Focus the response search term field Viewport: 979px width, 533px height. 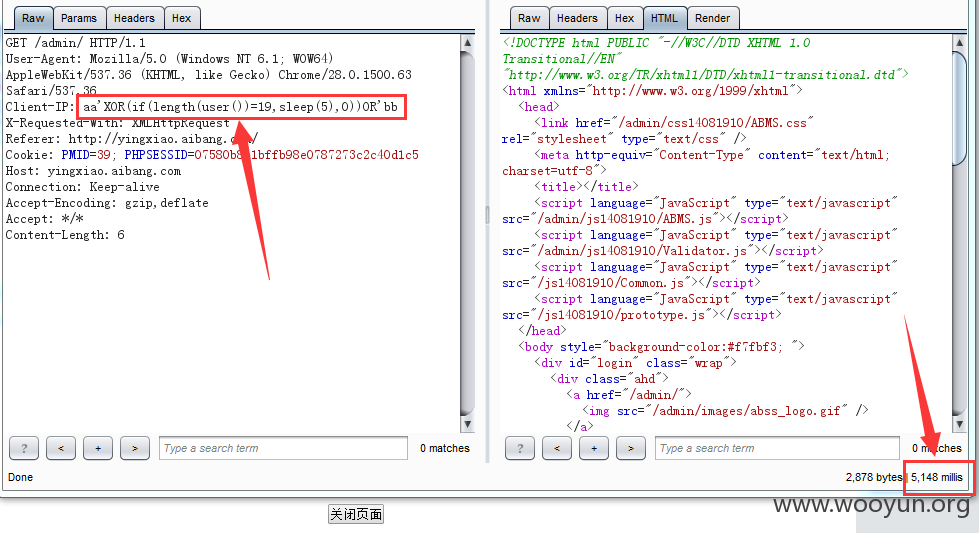point(777,448)
